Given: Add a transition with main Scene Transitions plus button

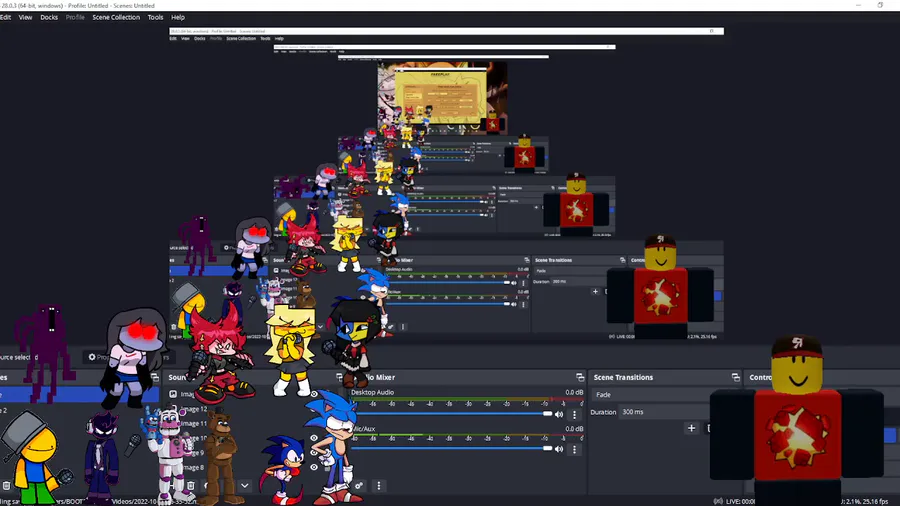Looking at the screenshot, I should pos(691,428).
